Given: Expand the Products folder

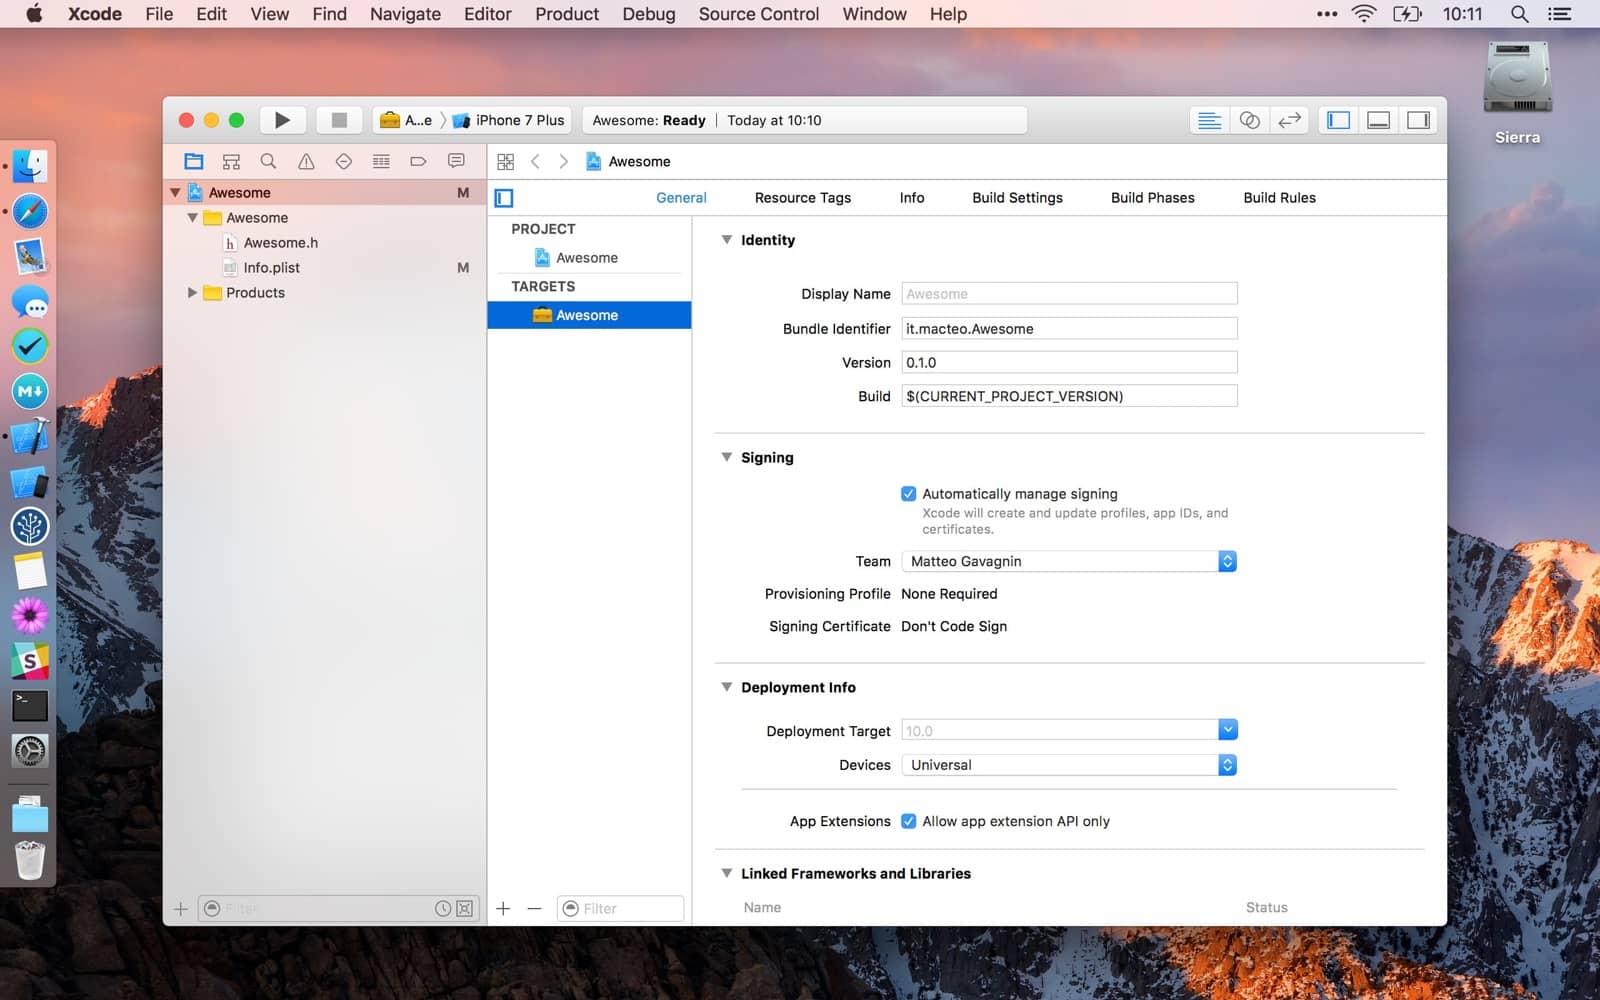Looking at the screenshot, I should pos(192,293).
